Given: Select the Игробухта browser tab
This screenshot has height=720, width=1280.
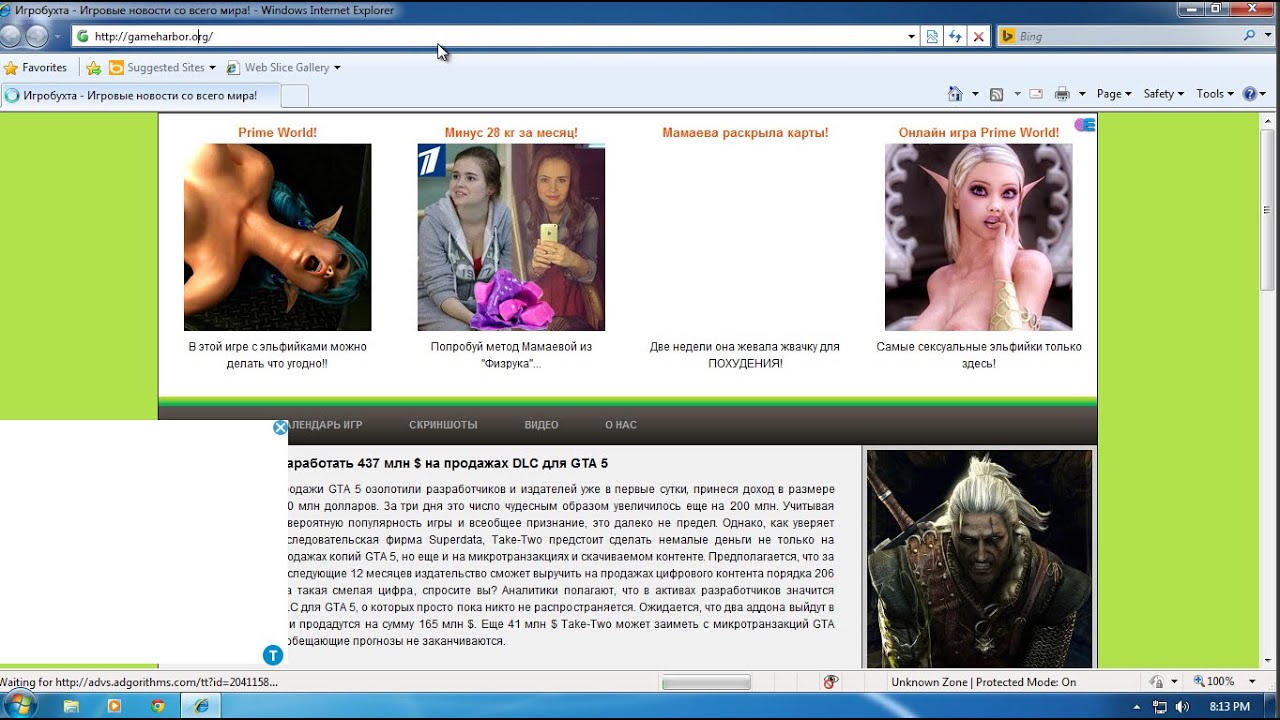Looking at the screenshot, I should tap(140, 95).
